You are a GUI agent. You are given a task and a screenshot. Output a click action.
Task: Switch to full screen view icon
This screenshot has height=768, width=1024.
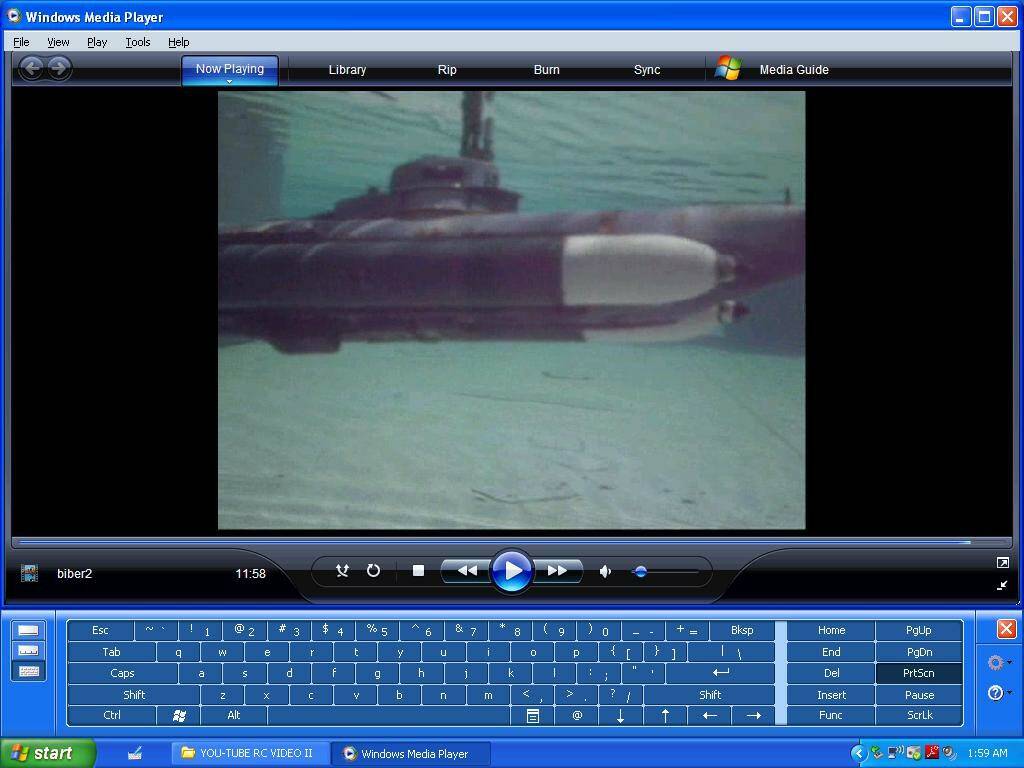(1002, 562)
